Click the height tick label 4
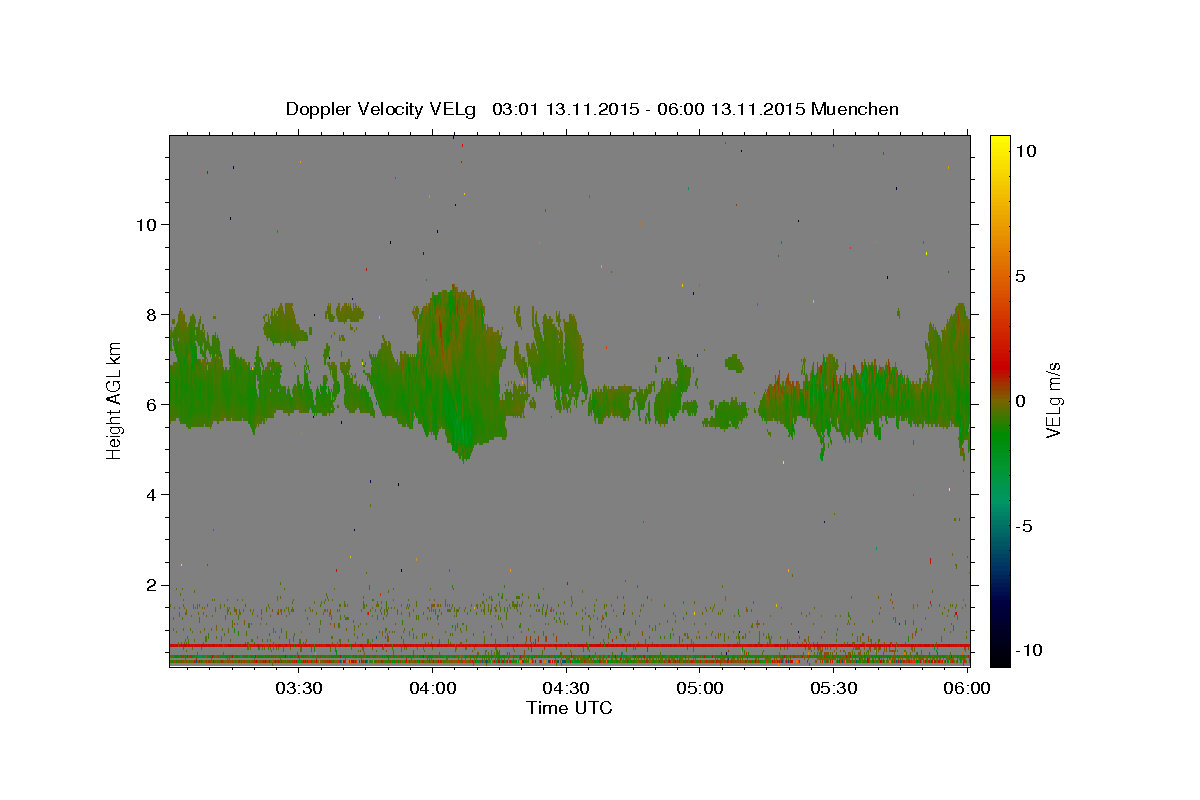 tap(152, 494)
